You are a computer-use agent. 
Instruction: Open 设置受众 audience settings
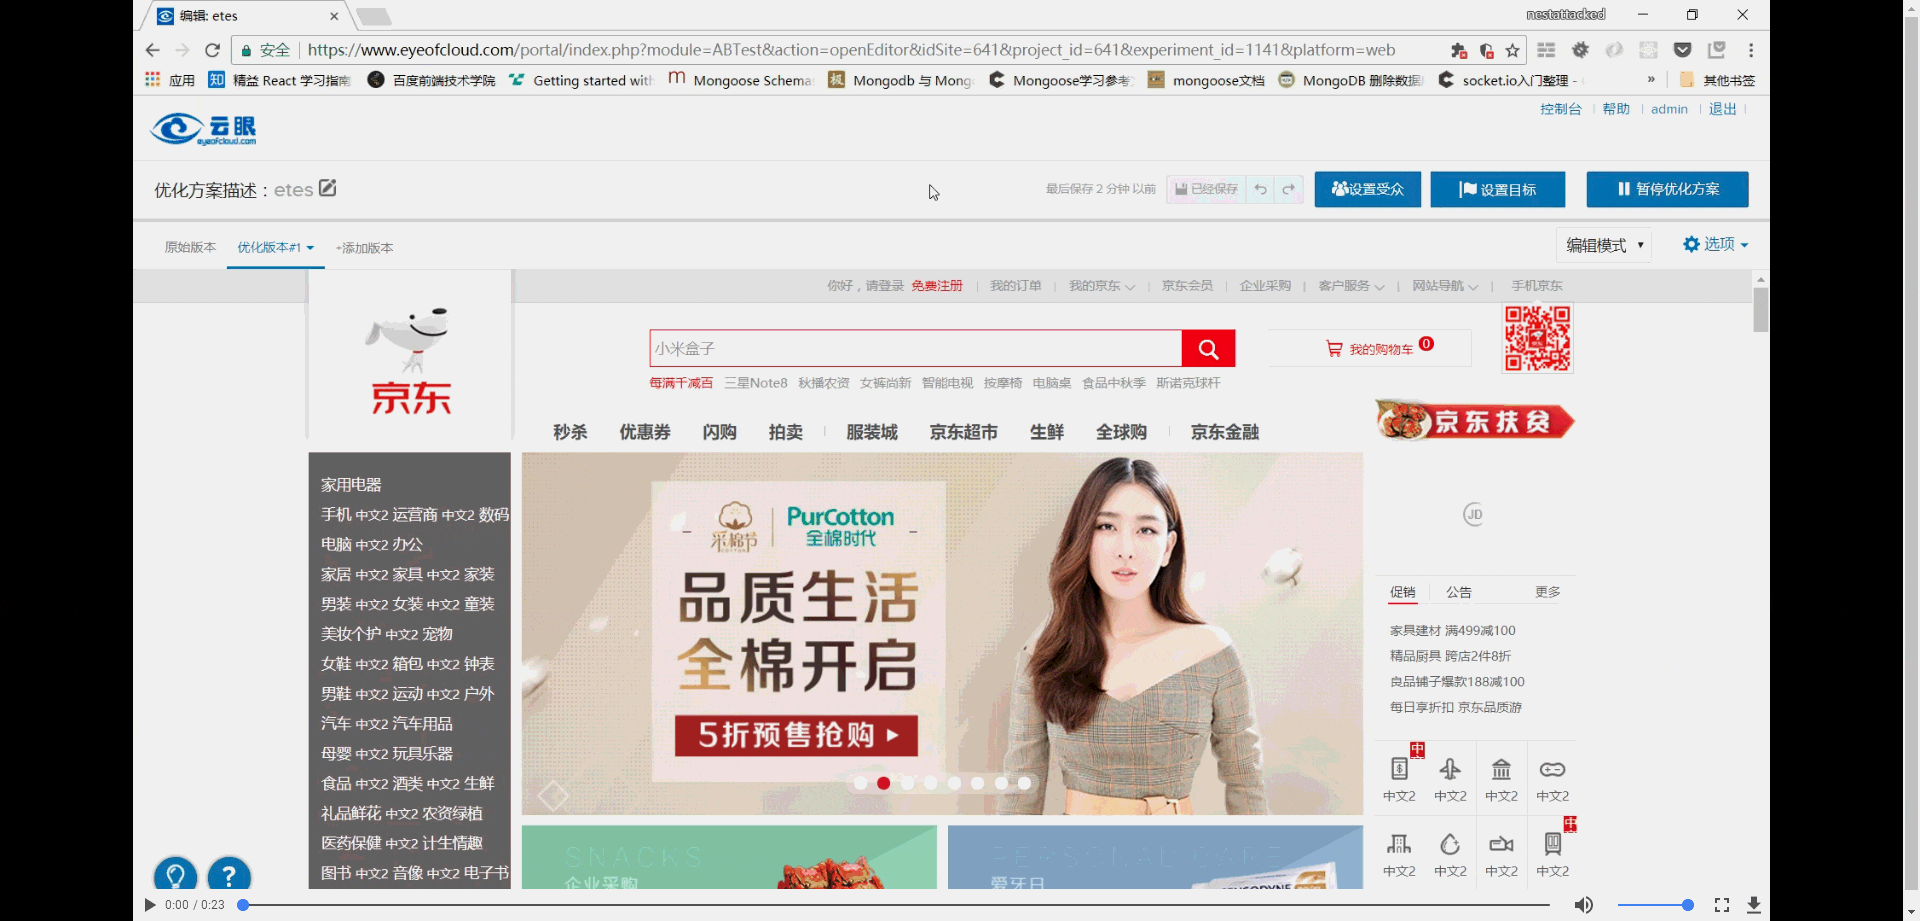click(x=1367, y=189)
